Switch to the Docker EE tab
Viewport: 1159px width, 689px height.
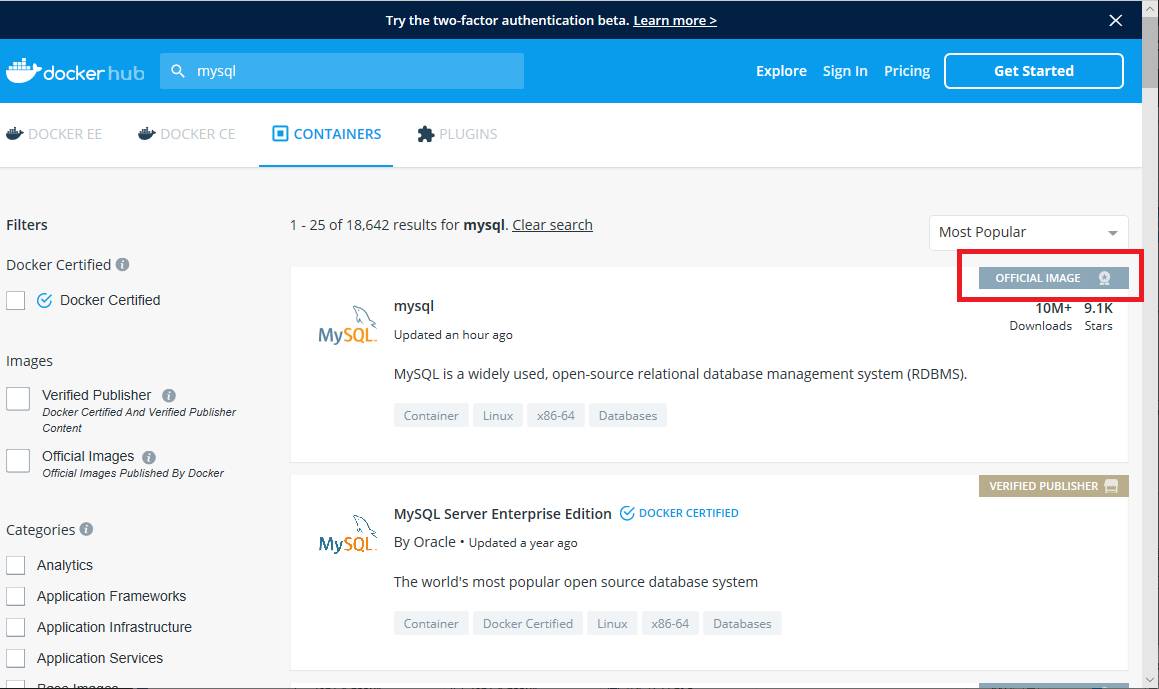coord(54,134)
